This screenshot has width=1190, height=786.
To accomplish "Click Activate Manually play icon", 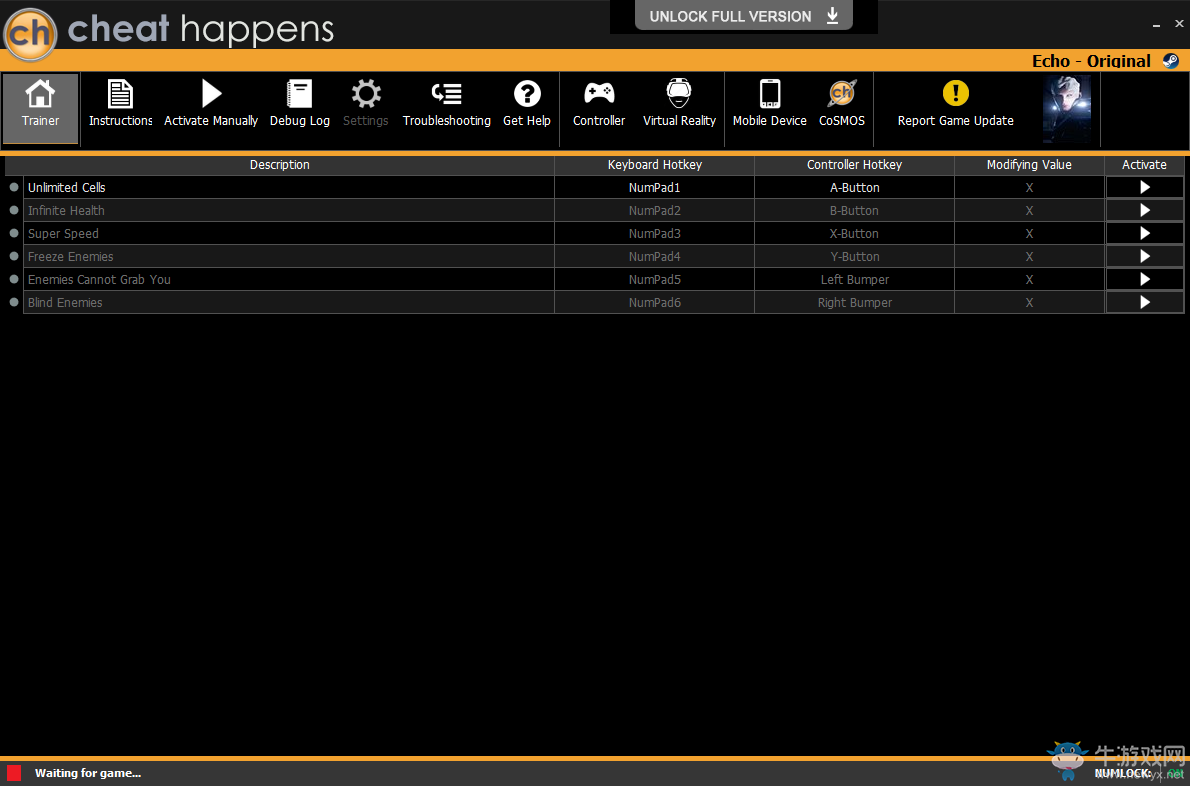I will click(x=211, y=94).
